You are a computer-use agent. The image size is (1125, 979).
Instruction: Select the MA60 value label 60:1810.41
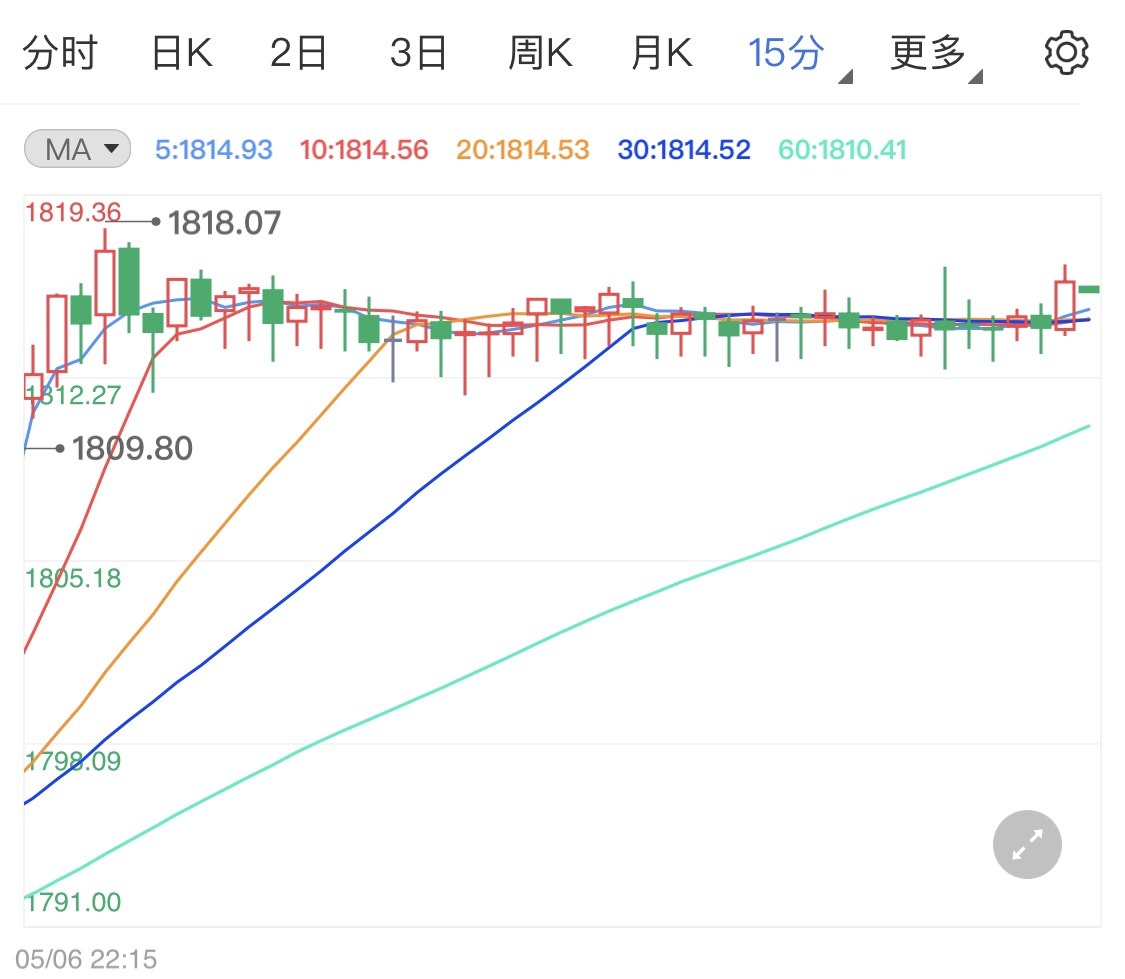coord(841,148)
